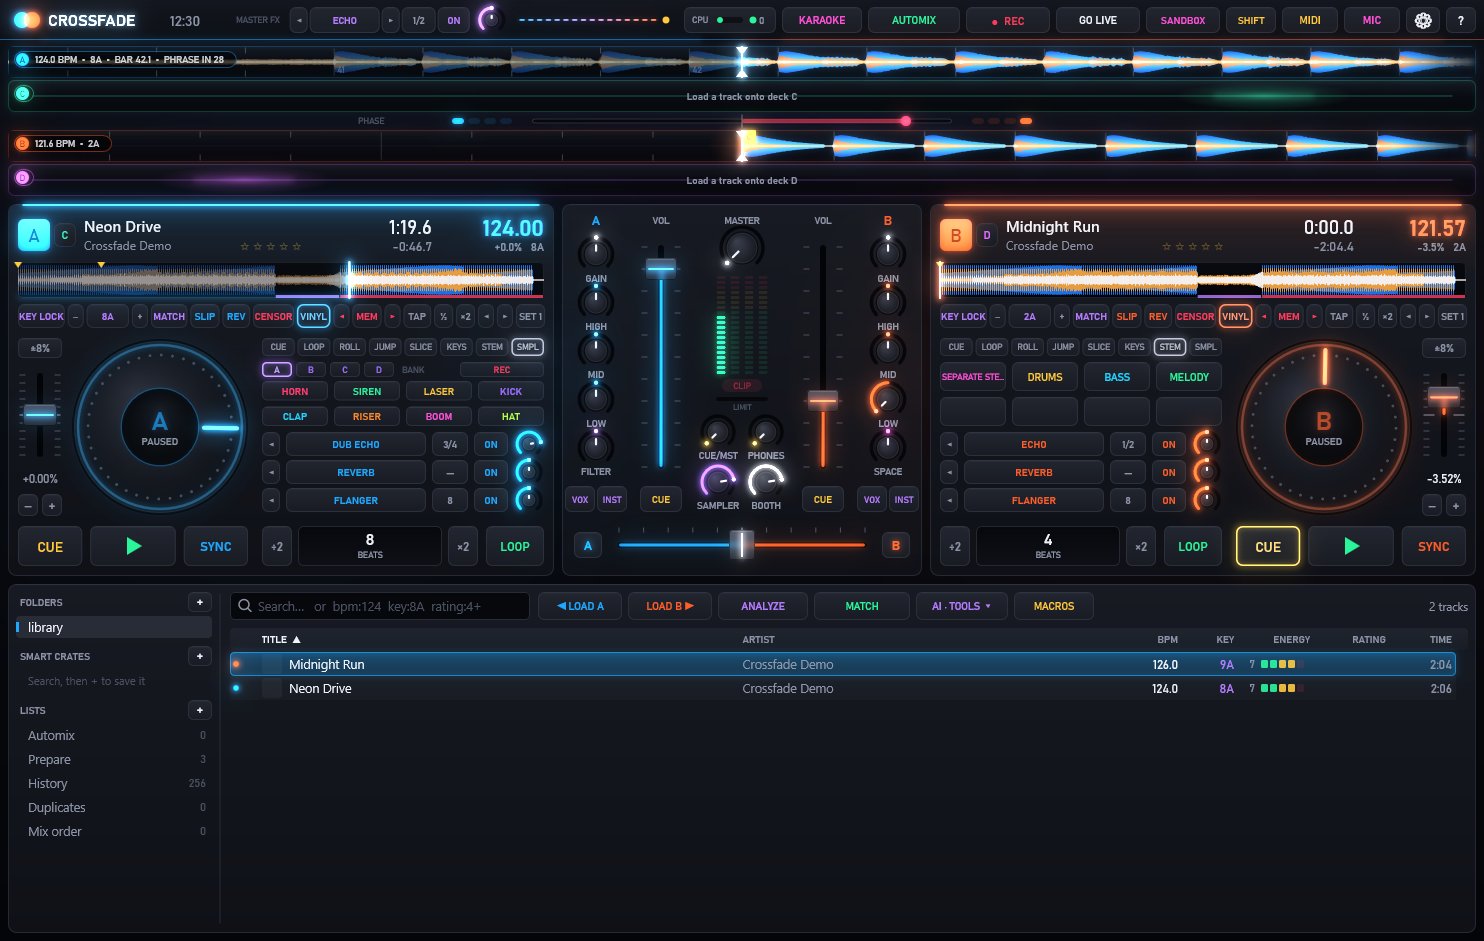Toggle KEY LOCK on deck A

(x=41, y=316)
